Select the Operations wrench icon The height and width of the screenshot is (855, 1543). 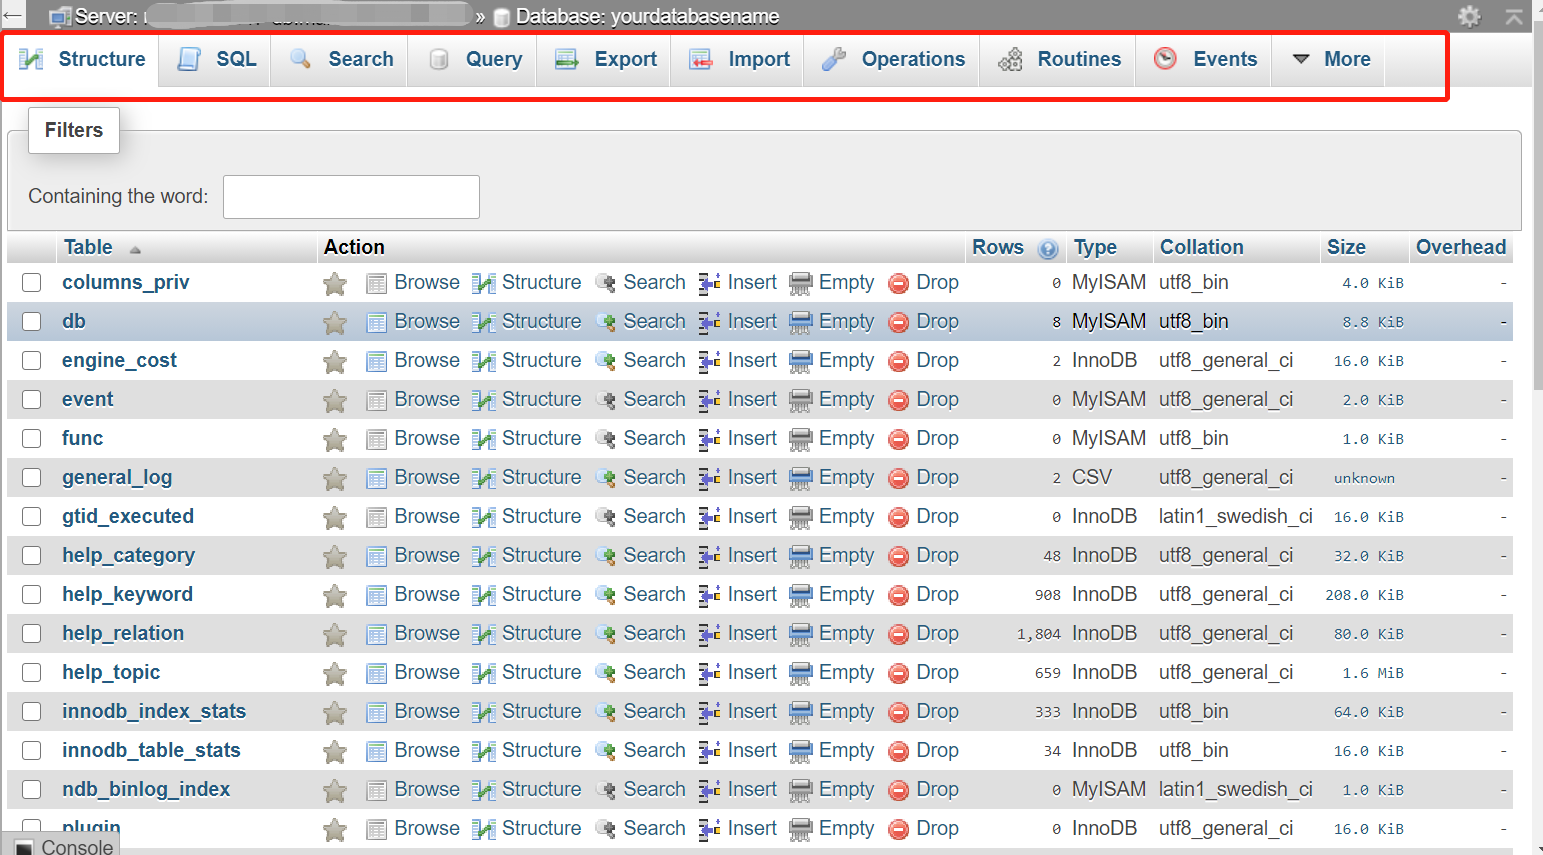click(x=833, y=59)
